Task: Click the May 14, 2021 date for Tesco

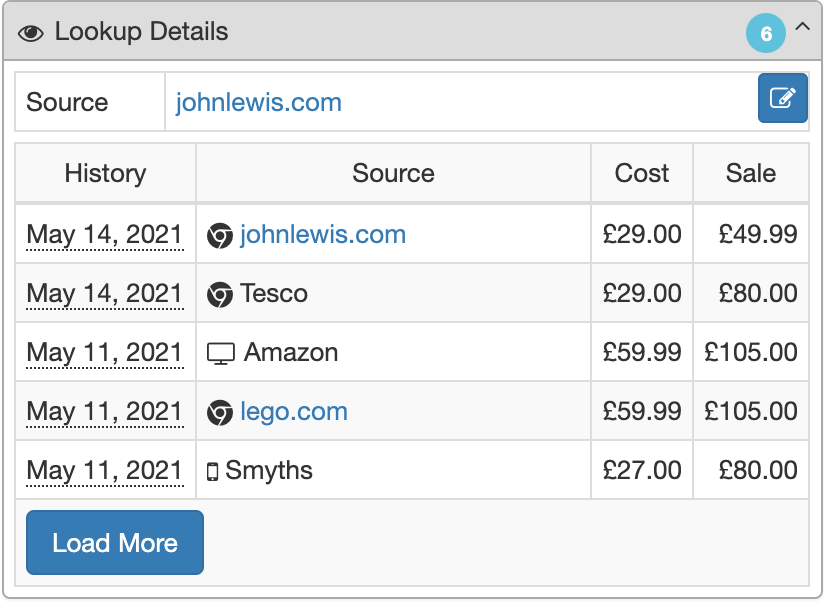Action: [x=105, y=294]
